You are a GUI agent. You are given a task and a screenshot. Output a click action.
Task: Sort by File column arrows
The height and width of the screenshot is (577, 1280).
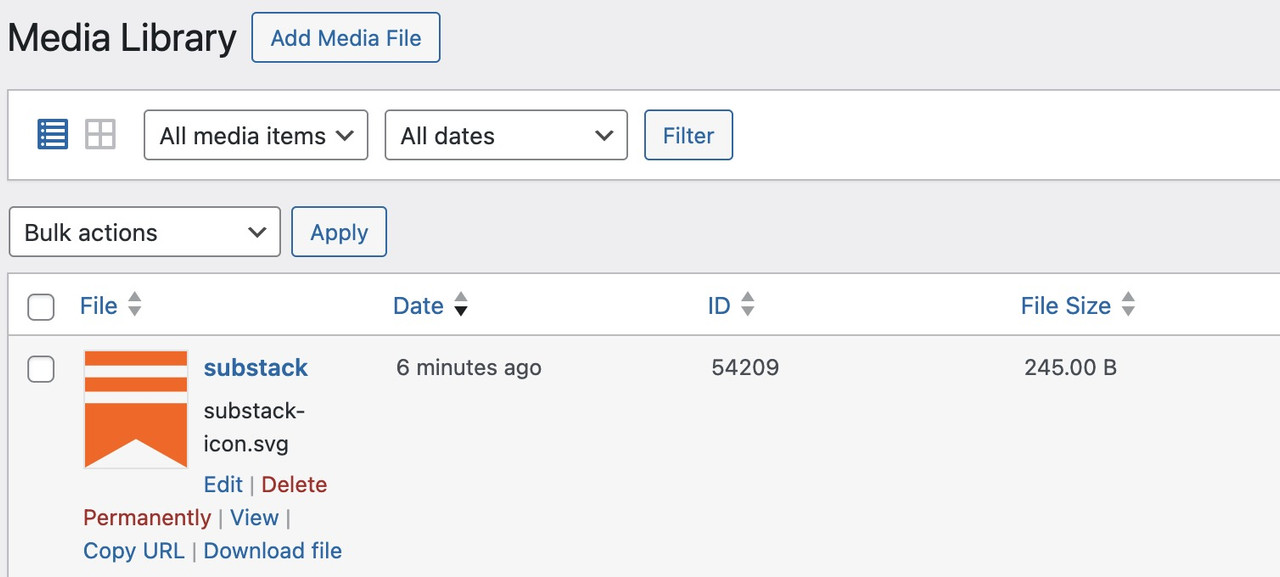pyautogui.click(x=134, y=305)
